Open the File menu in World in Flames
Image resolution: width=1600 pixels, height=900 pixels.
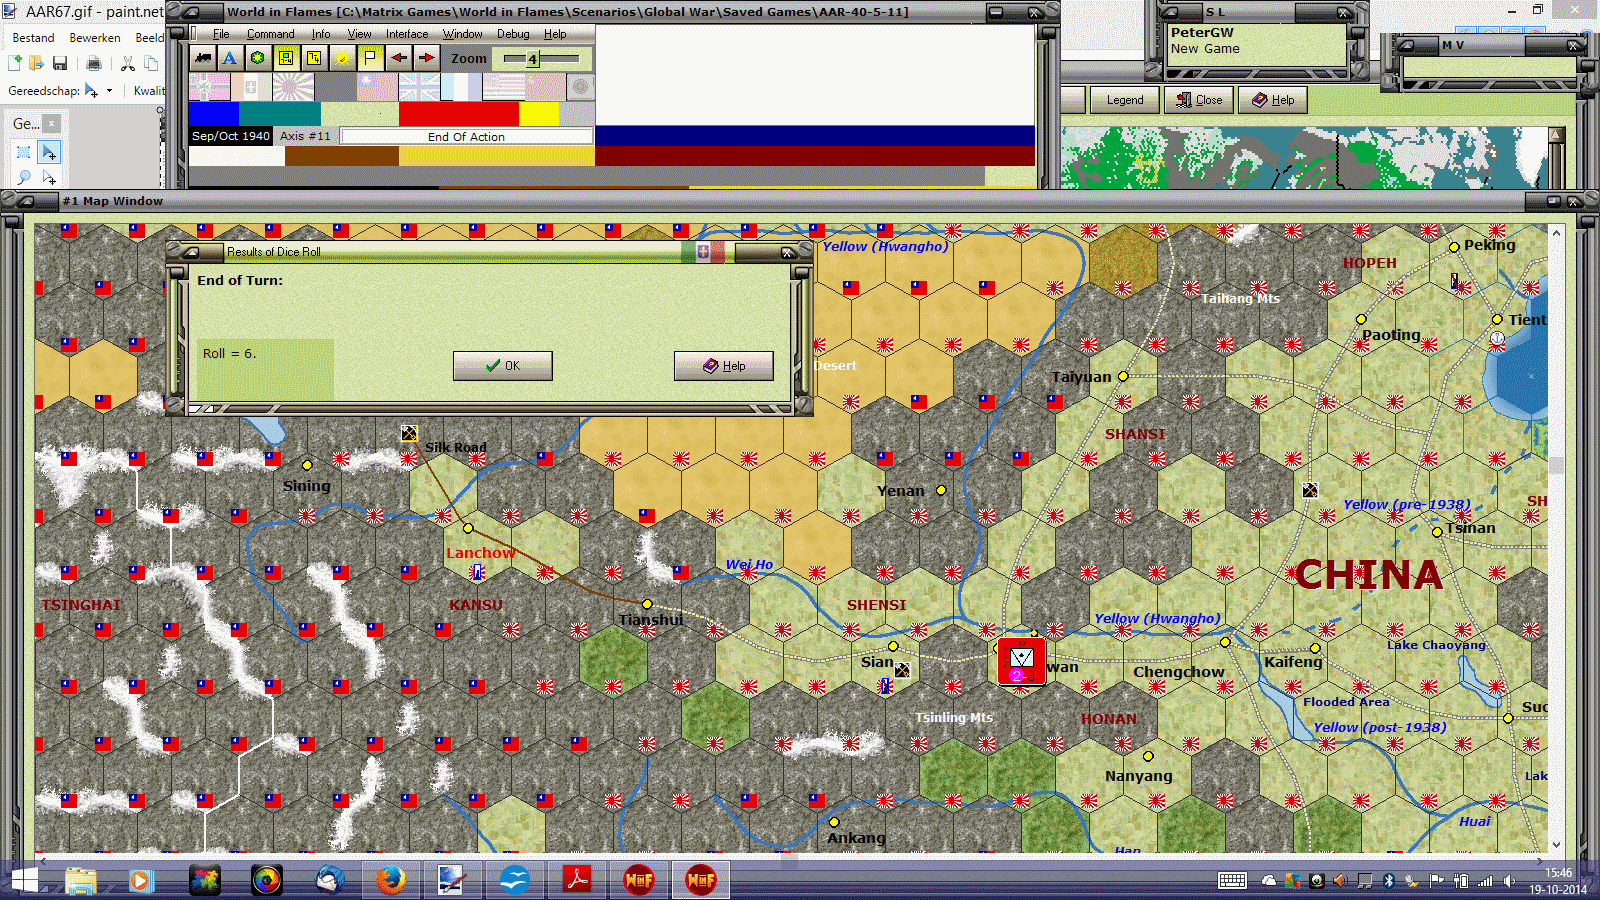coord(221,34)
